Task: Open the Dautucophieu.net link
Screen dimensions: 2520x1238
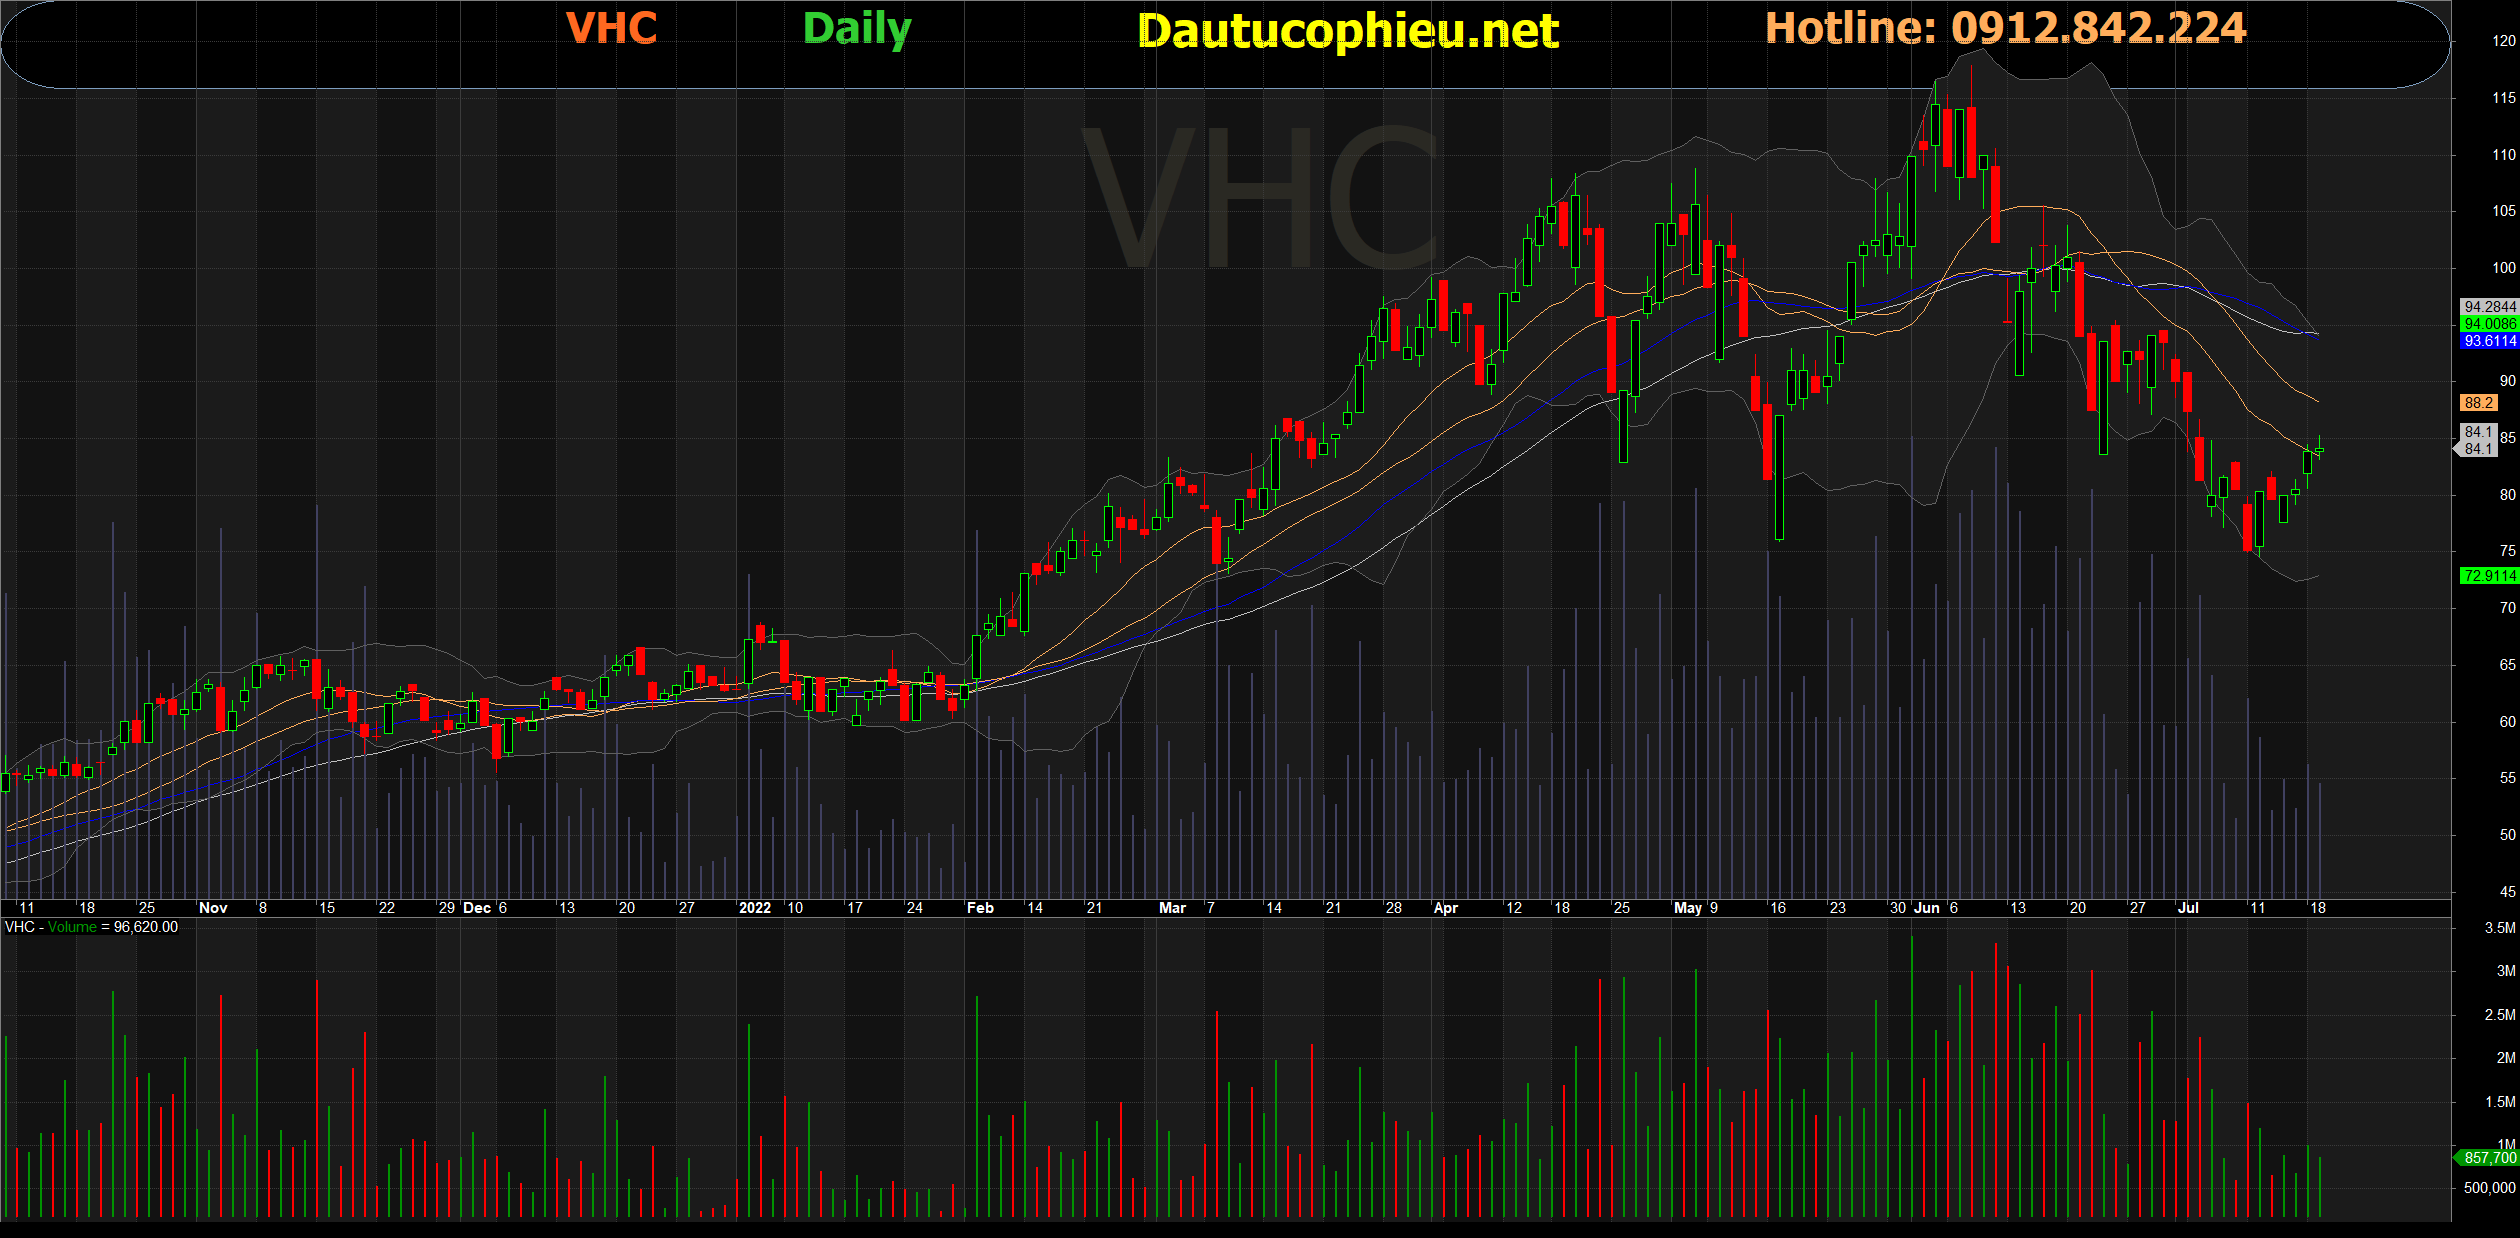Action: pyautogui.click(x=1347, y=31)
